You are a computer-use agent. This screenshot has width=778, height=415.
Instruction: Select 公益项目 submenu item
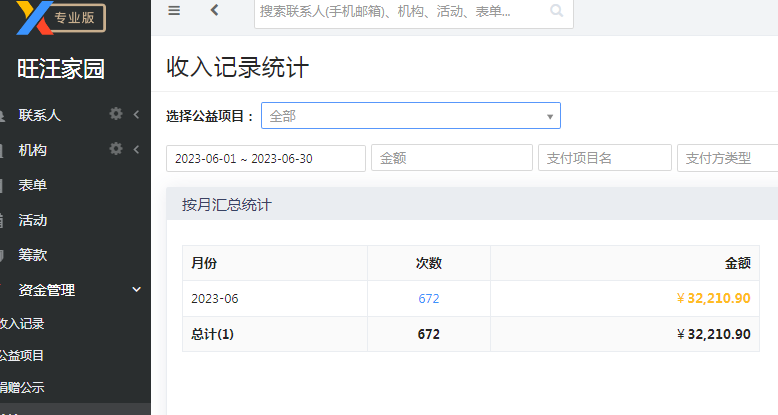22,355
